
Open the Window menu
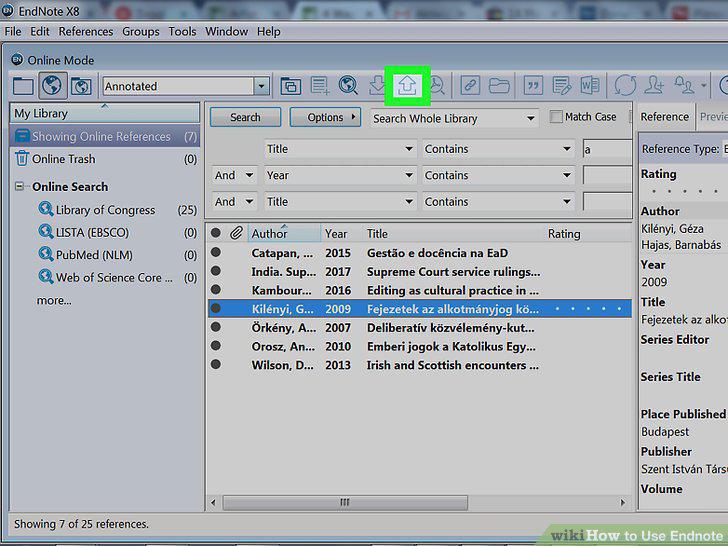(x=227, y=32)
